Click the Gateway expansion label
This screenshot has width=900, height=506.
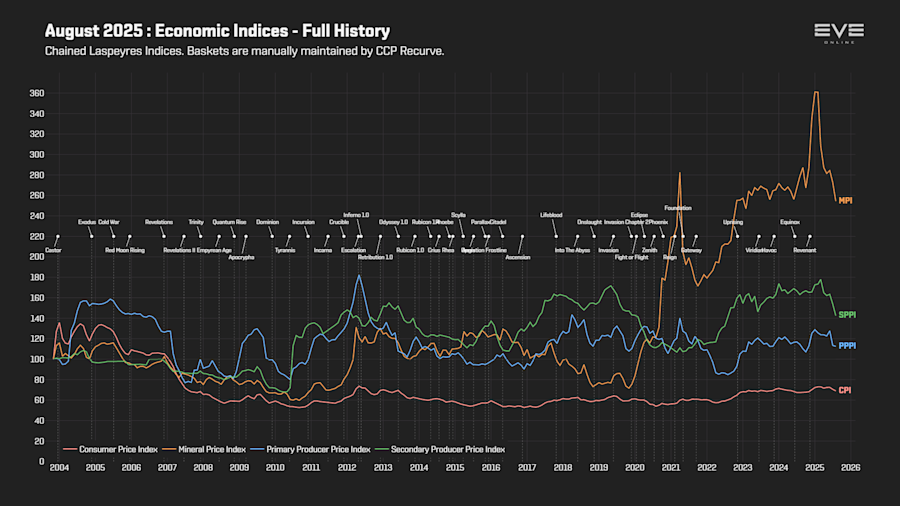pyautogui.click(x=691, y=251)
